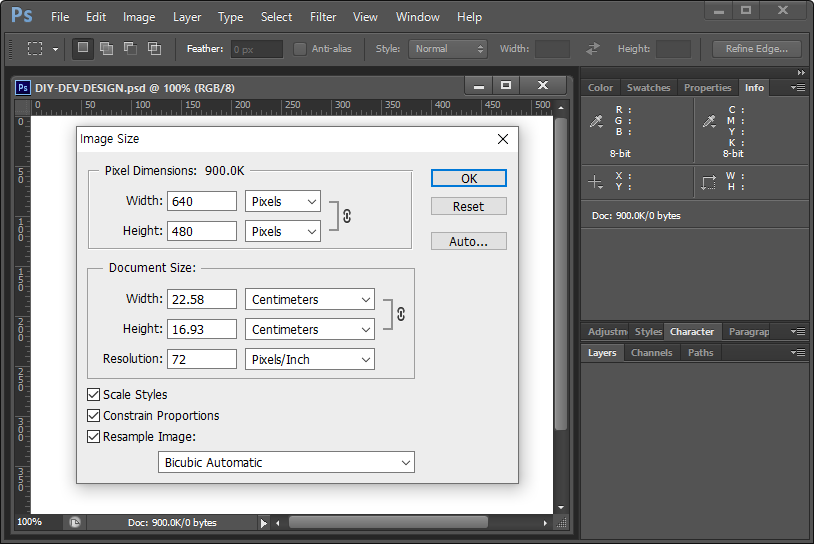
Task: Open document Height Centimeters dropdown
Action: 310,330
